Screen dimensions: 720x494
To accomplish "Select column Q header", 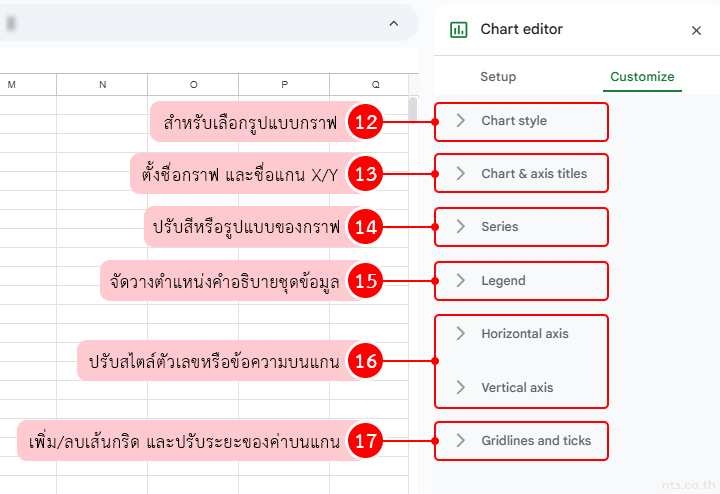I will [x=375, y=85].
